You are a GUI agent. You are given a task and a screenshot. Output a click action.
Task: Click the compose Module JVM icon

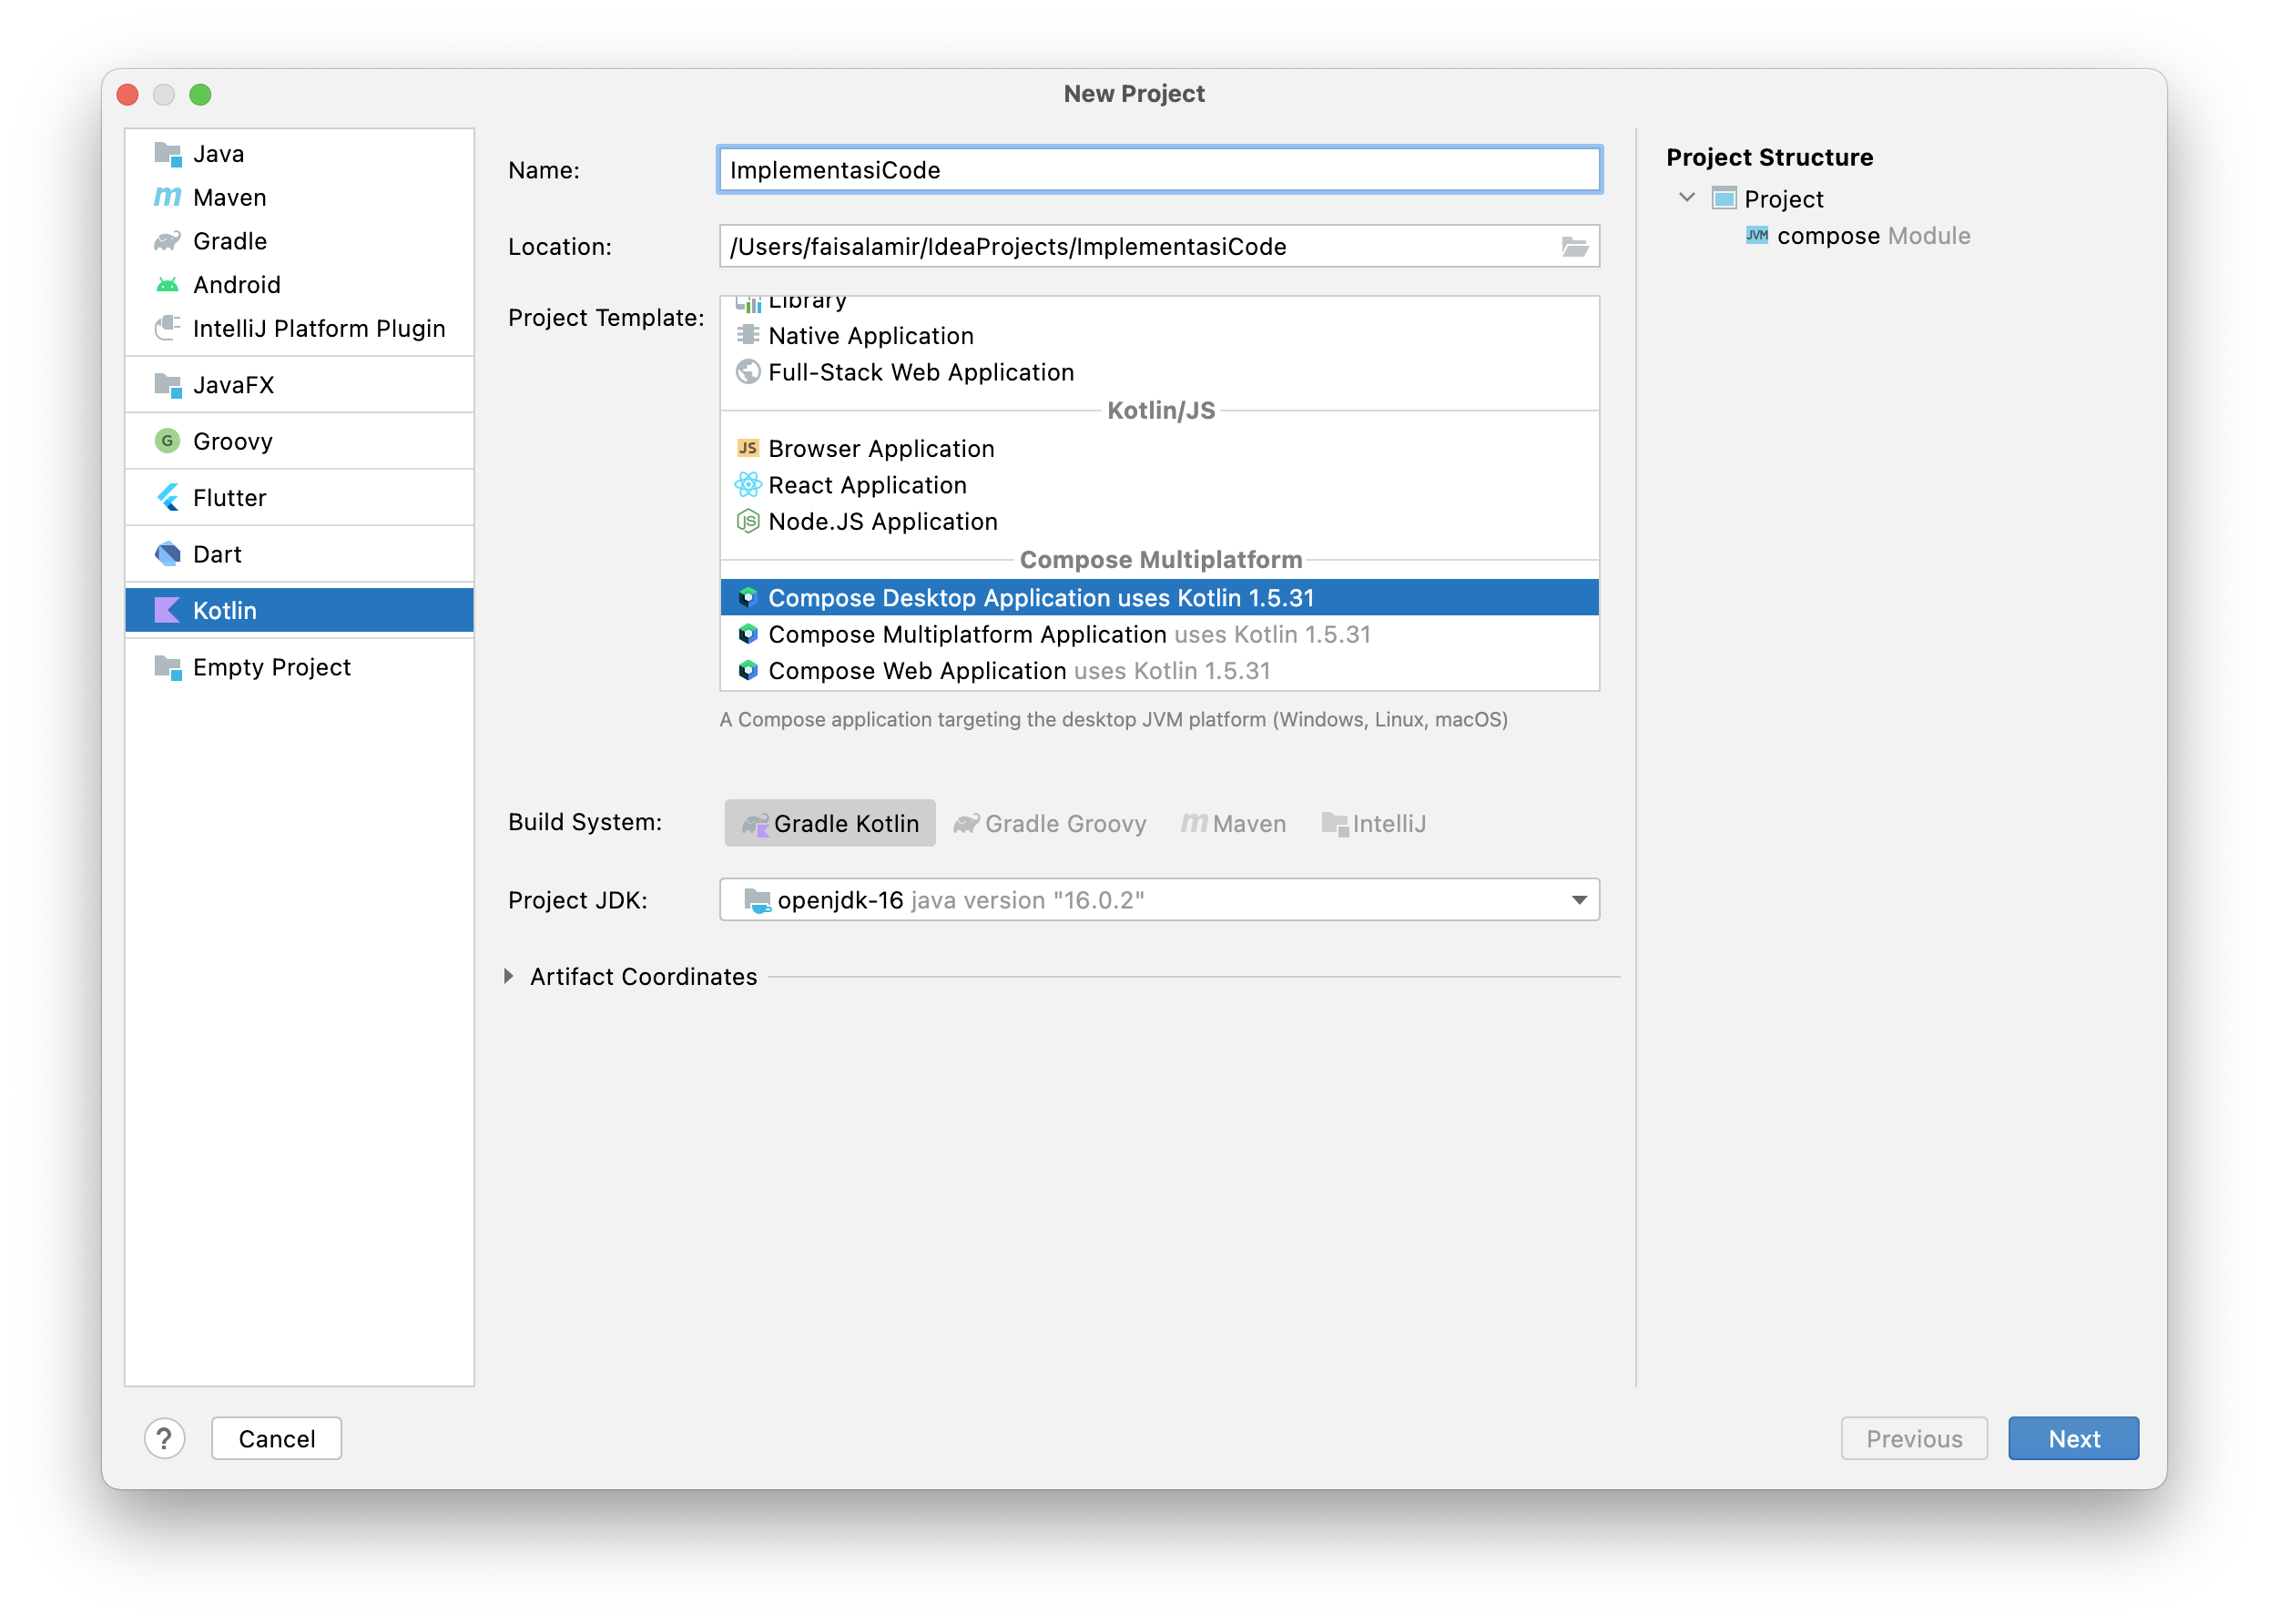(x=1756, y=236)
